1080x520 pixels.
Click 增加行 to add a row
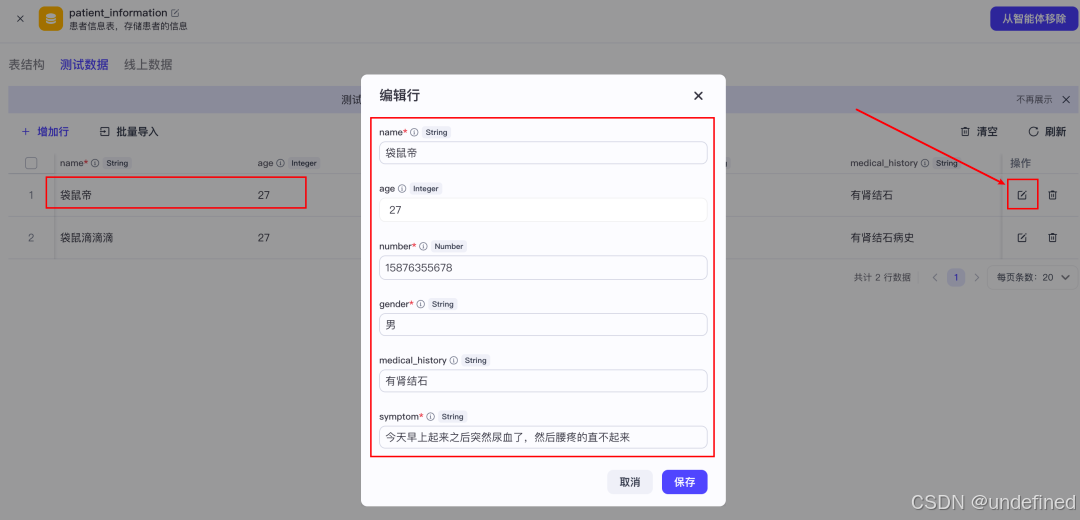45,132
